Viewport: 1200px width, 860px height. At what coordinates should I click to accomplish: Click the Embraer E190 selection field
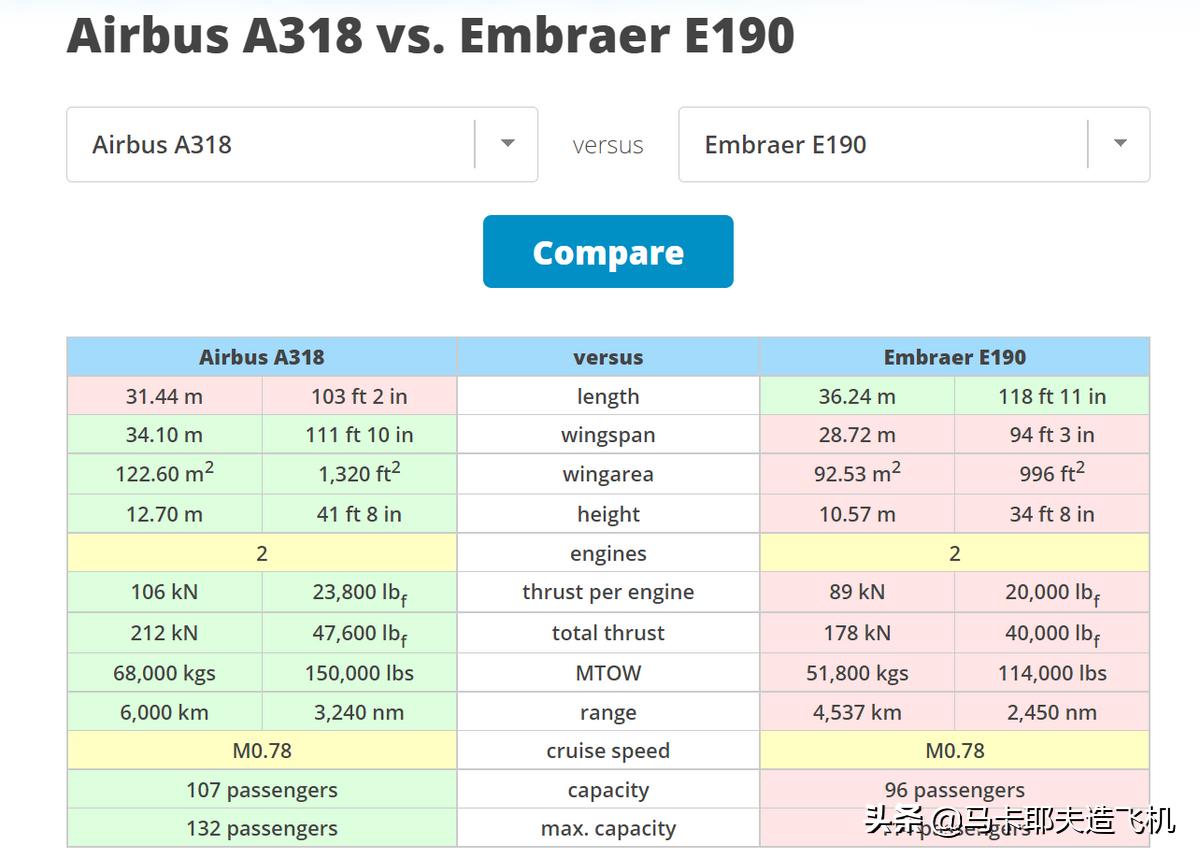click(x=882, y=145)
